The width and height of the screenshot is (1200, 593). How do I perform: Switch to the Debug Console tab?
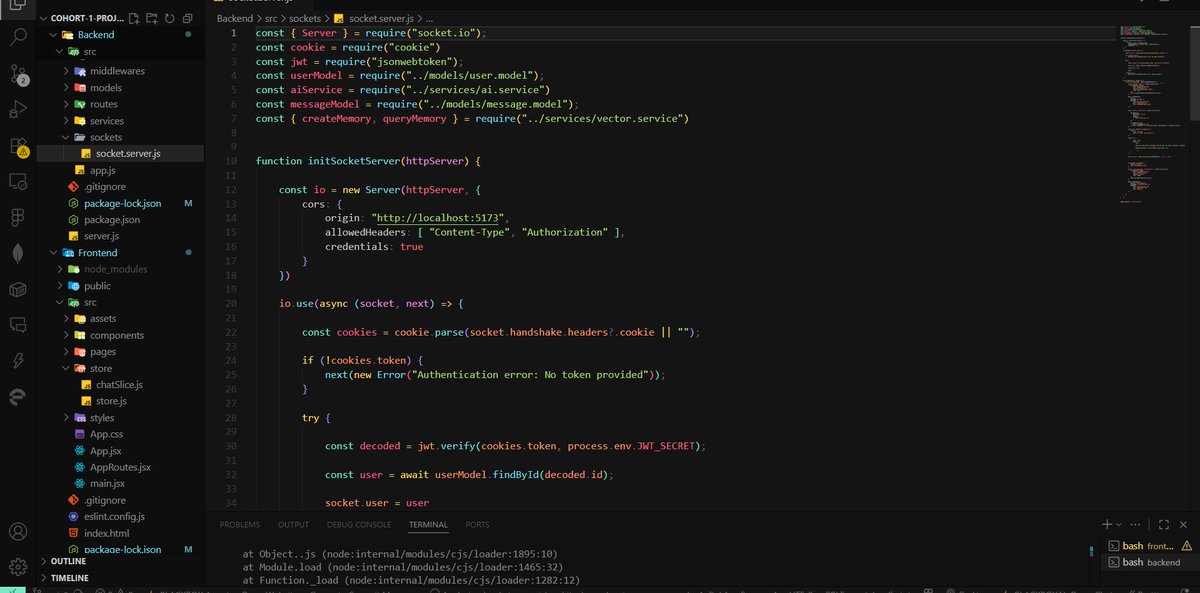tap(359, 524)
